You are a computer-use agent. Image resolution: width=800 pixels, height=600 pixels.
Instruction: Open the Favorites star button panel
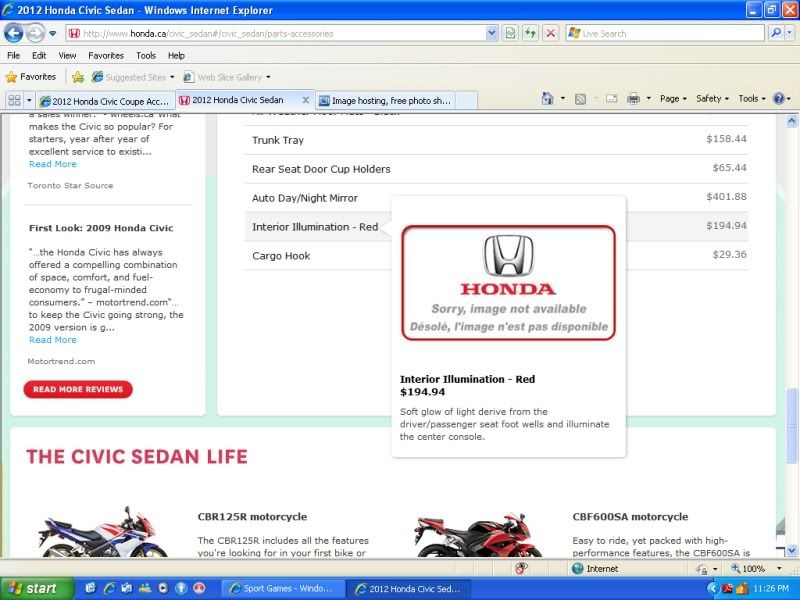click(31, 77)
